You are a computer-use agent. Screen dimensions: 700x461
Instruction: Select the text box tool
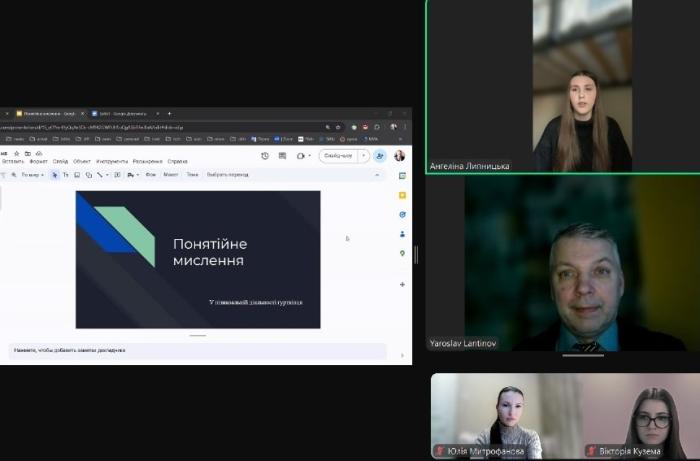click(x=66, y=175)
